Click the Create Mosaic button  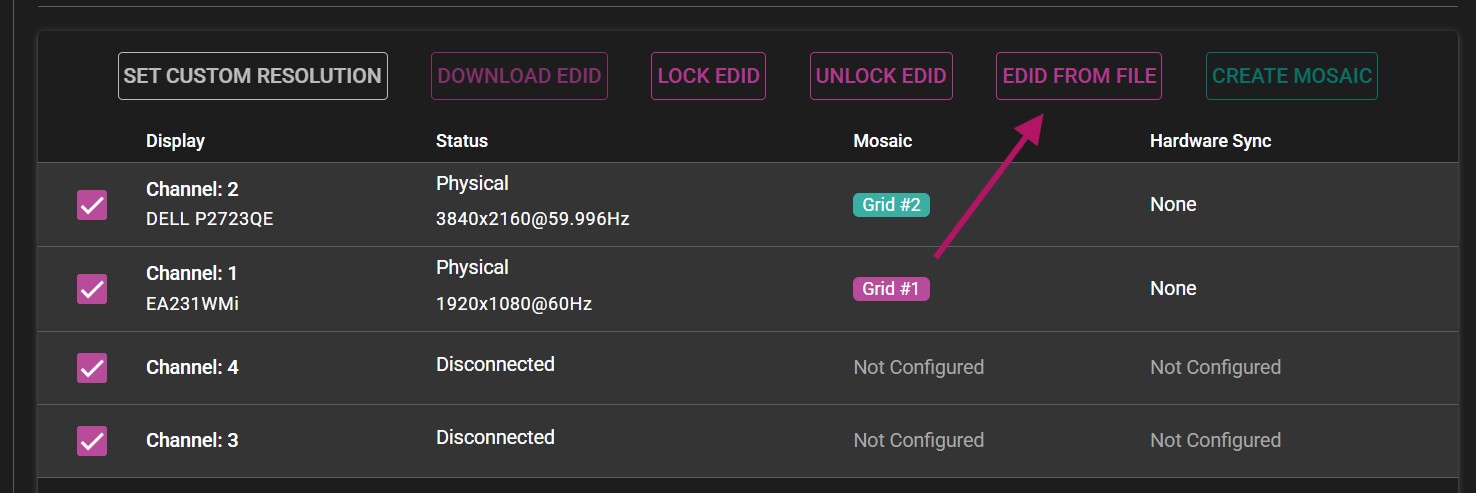(1291, 76)
